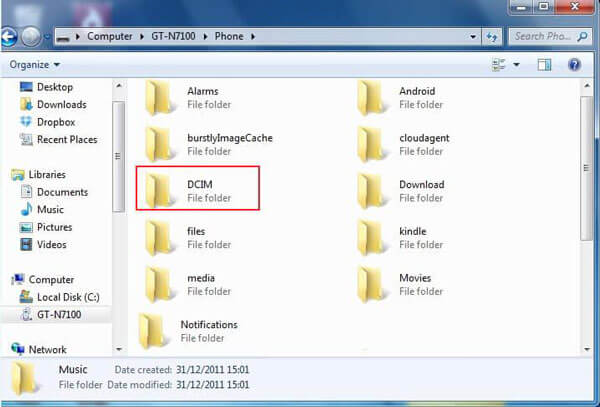
Task: Select the kindle folder icon
Action: 370,238
